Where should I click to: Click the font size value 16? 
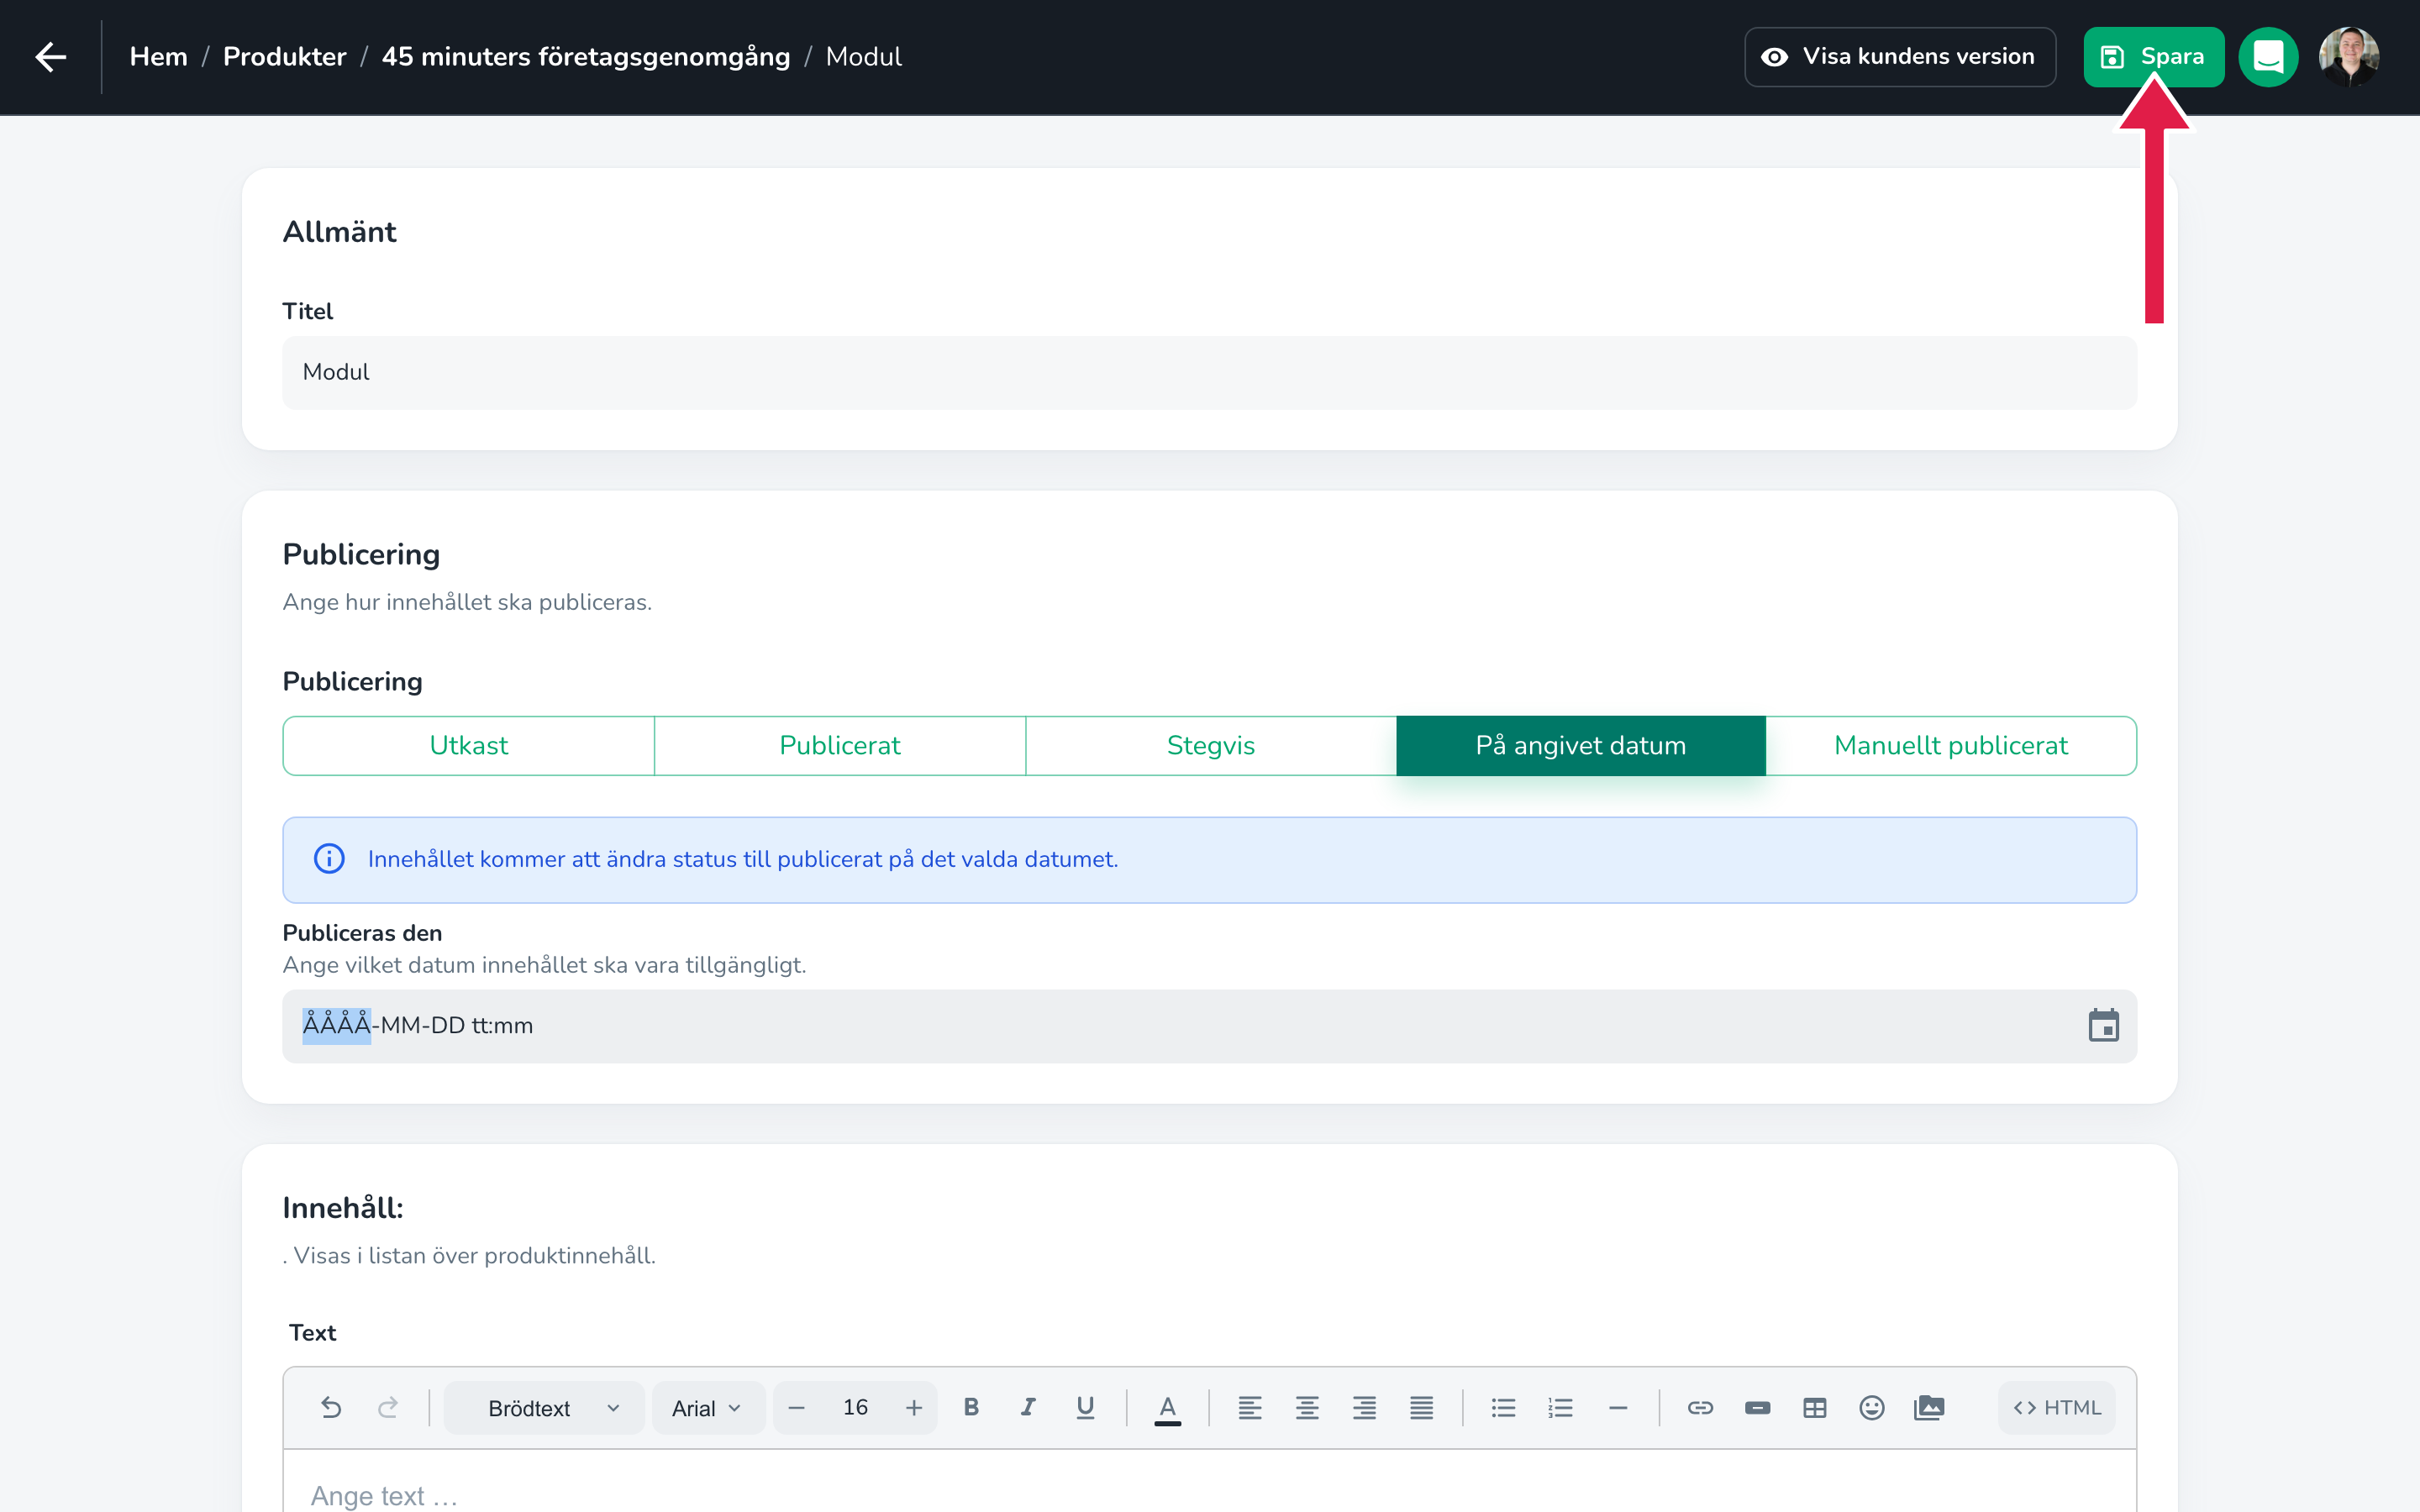(x=855, y=1408)
